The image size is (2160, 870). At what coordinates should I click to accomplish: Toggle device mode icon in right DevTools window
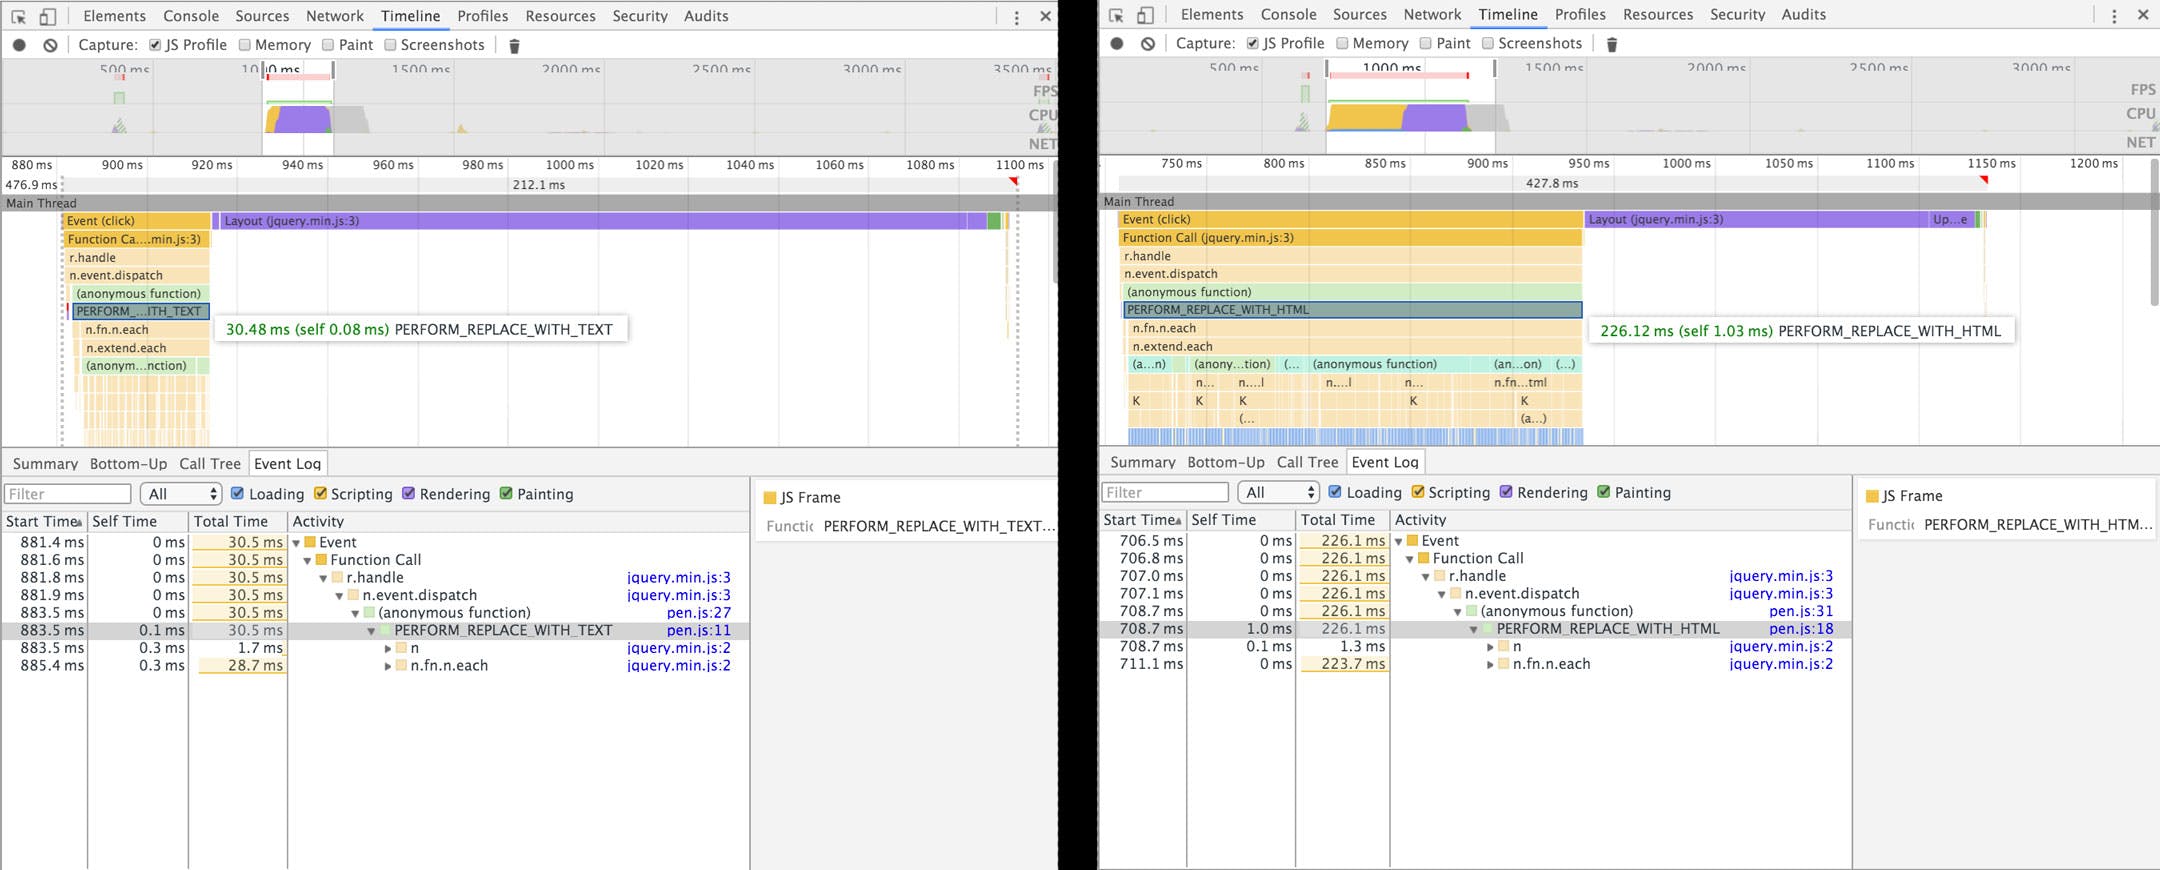(1145, 15)
